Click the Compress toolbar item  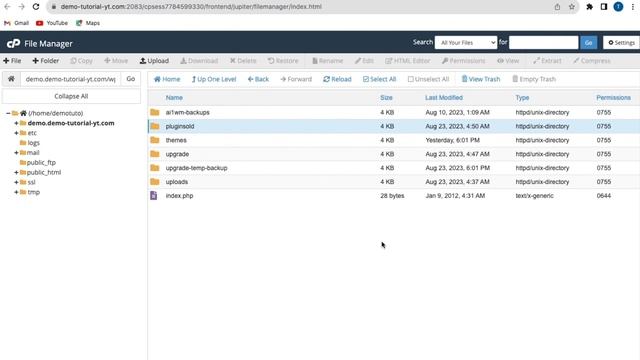(591, 61)
